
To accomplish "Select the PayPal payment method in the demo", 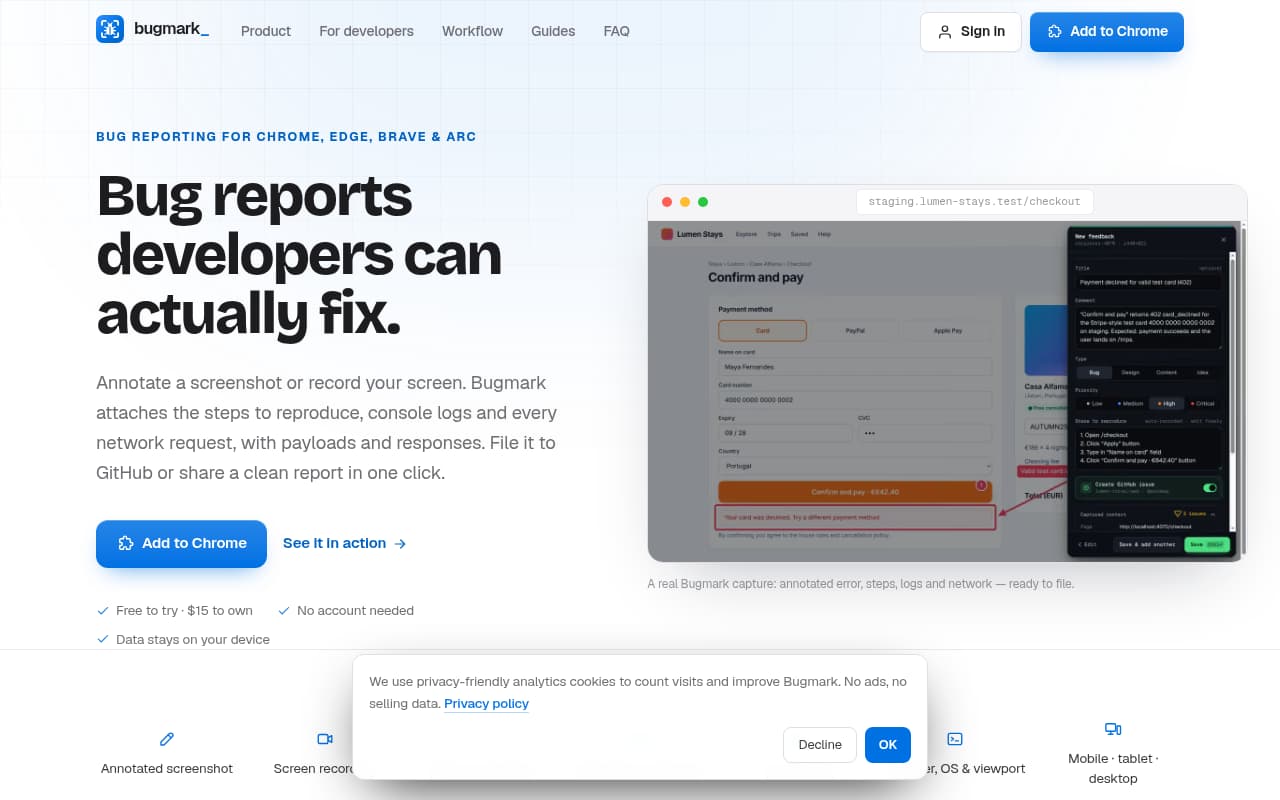I will point(854,330).
